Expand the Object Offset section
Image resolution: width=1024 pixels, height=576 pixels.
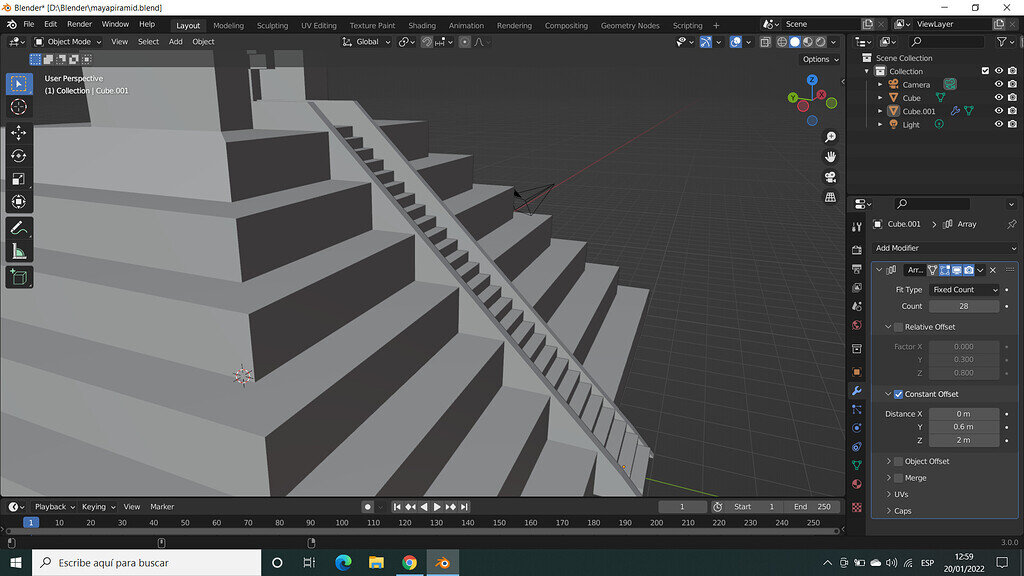pyautogui.click(x=889, y=461)
